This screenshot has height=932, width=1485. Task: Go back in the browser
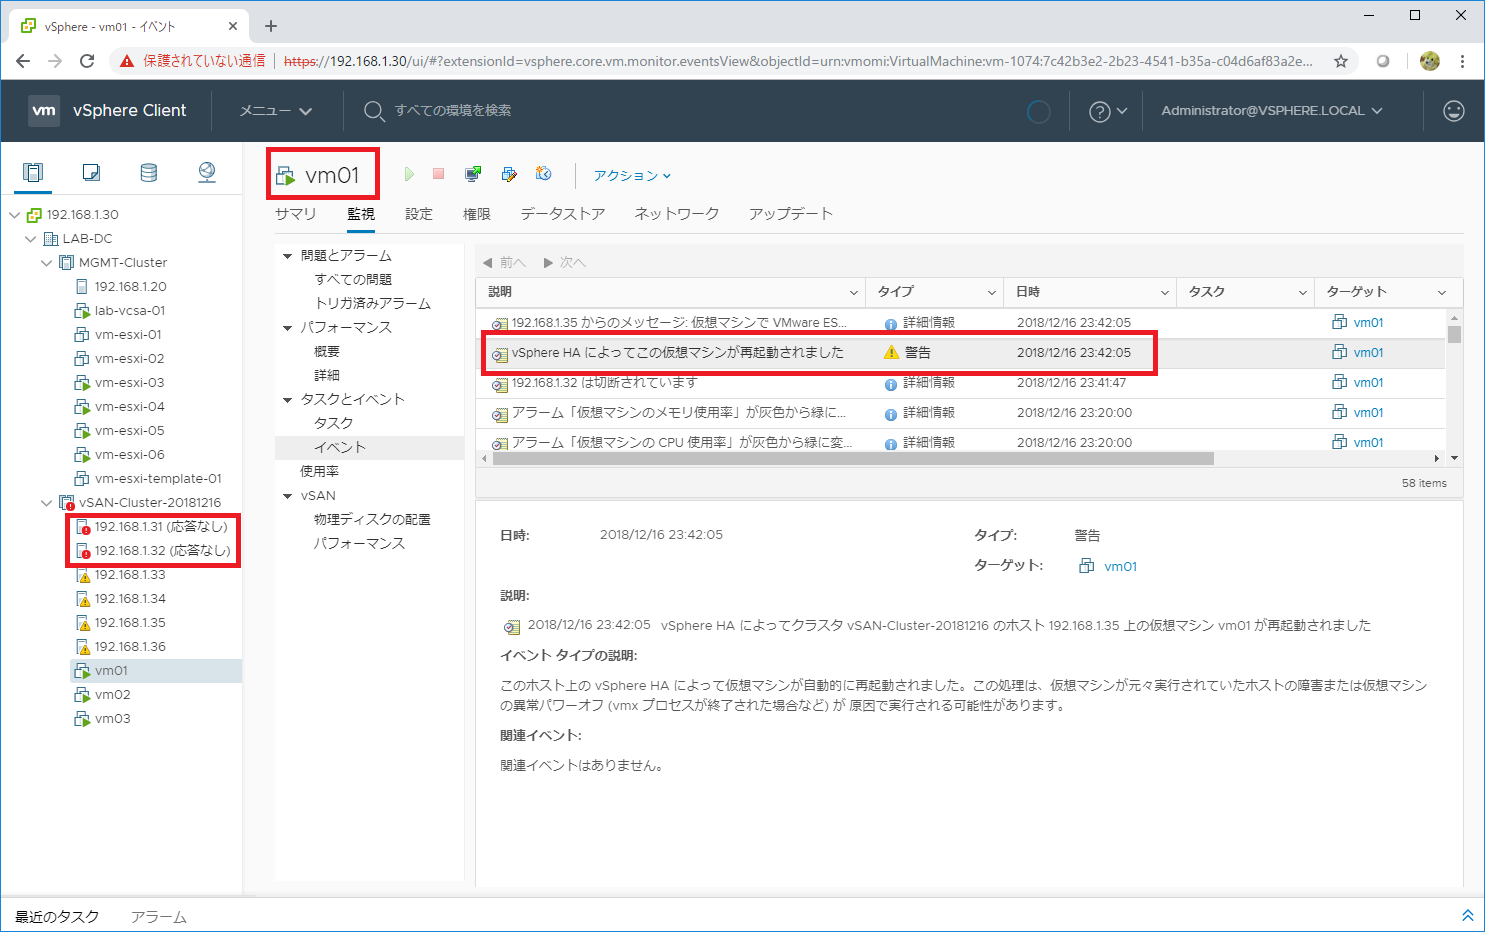pos(23,61)
